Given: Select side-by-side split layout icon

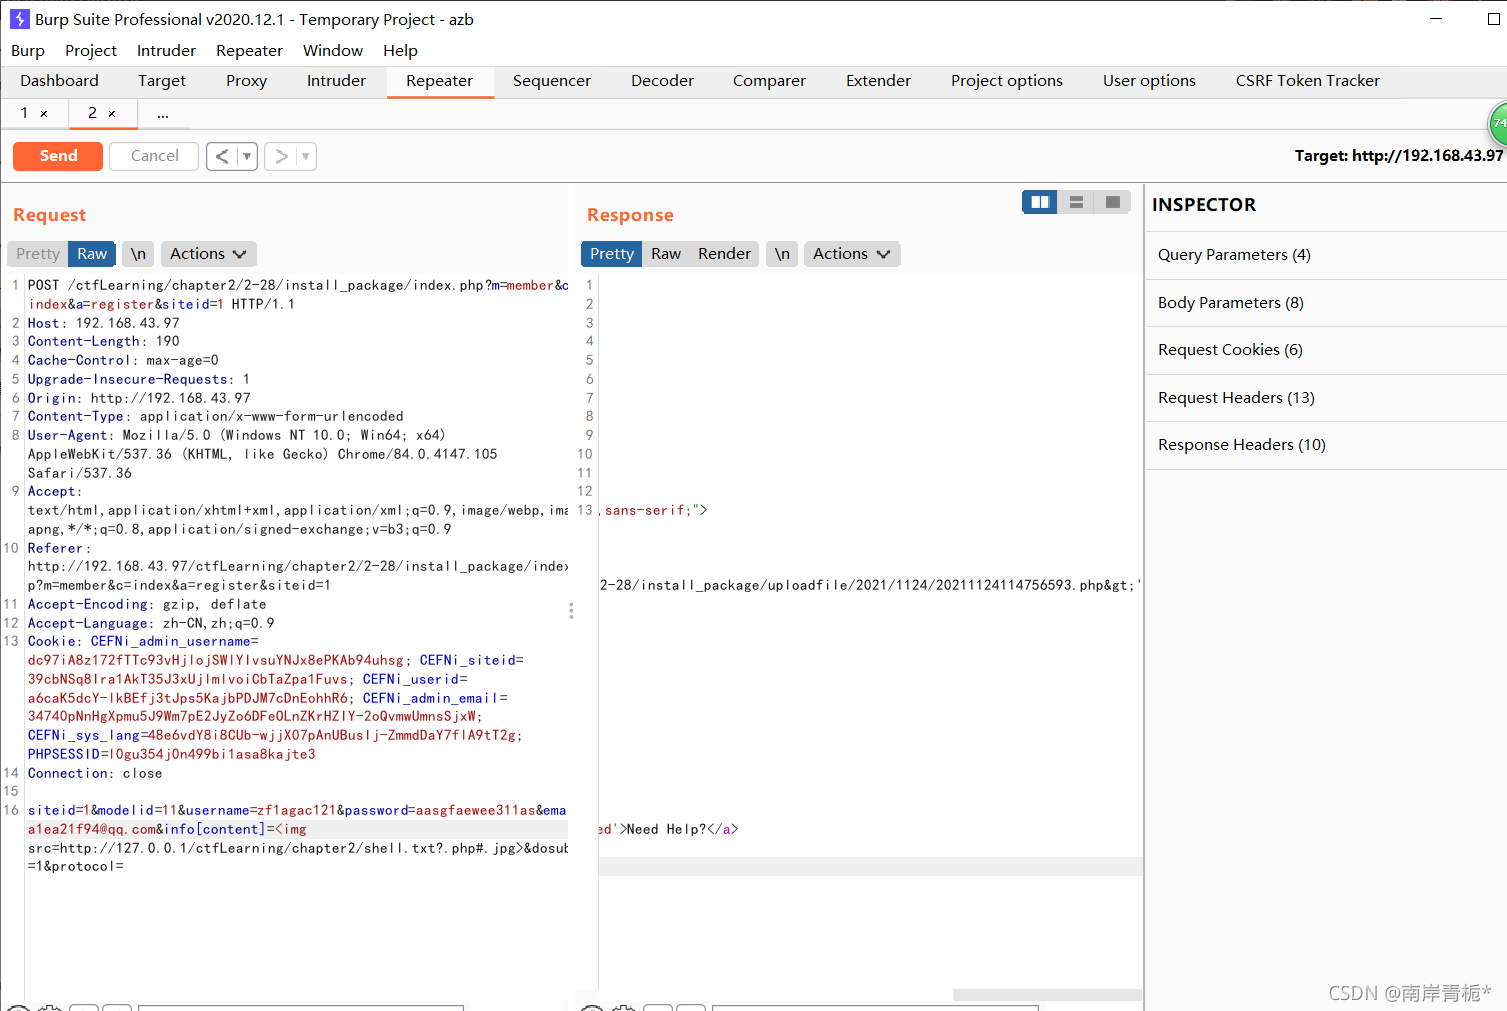Looking at the screenshot, I should pyautogui.click(x=1040, y=202).
